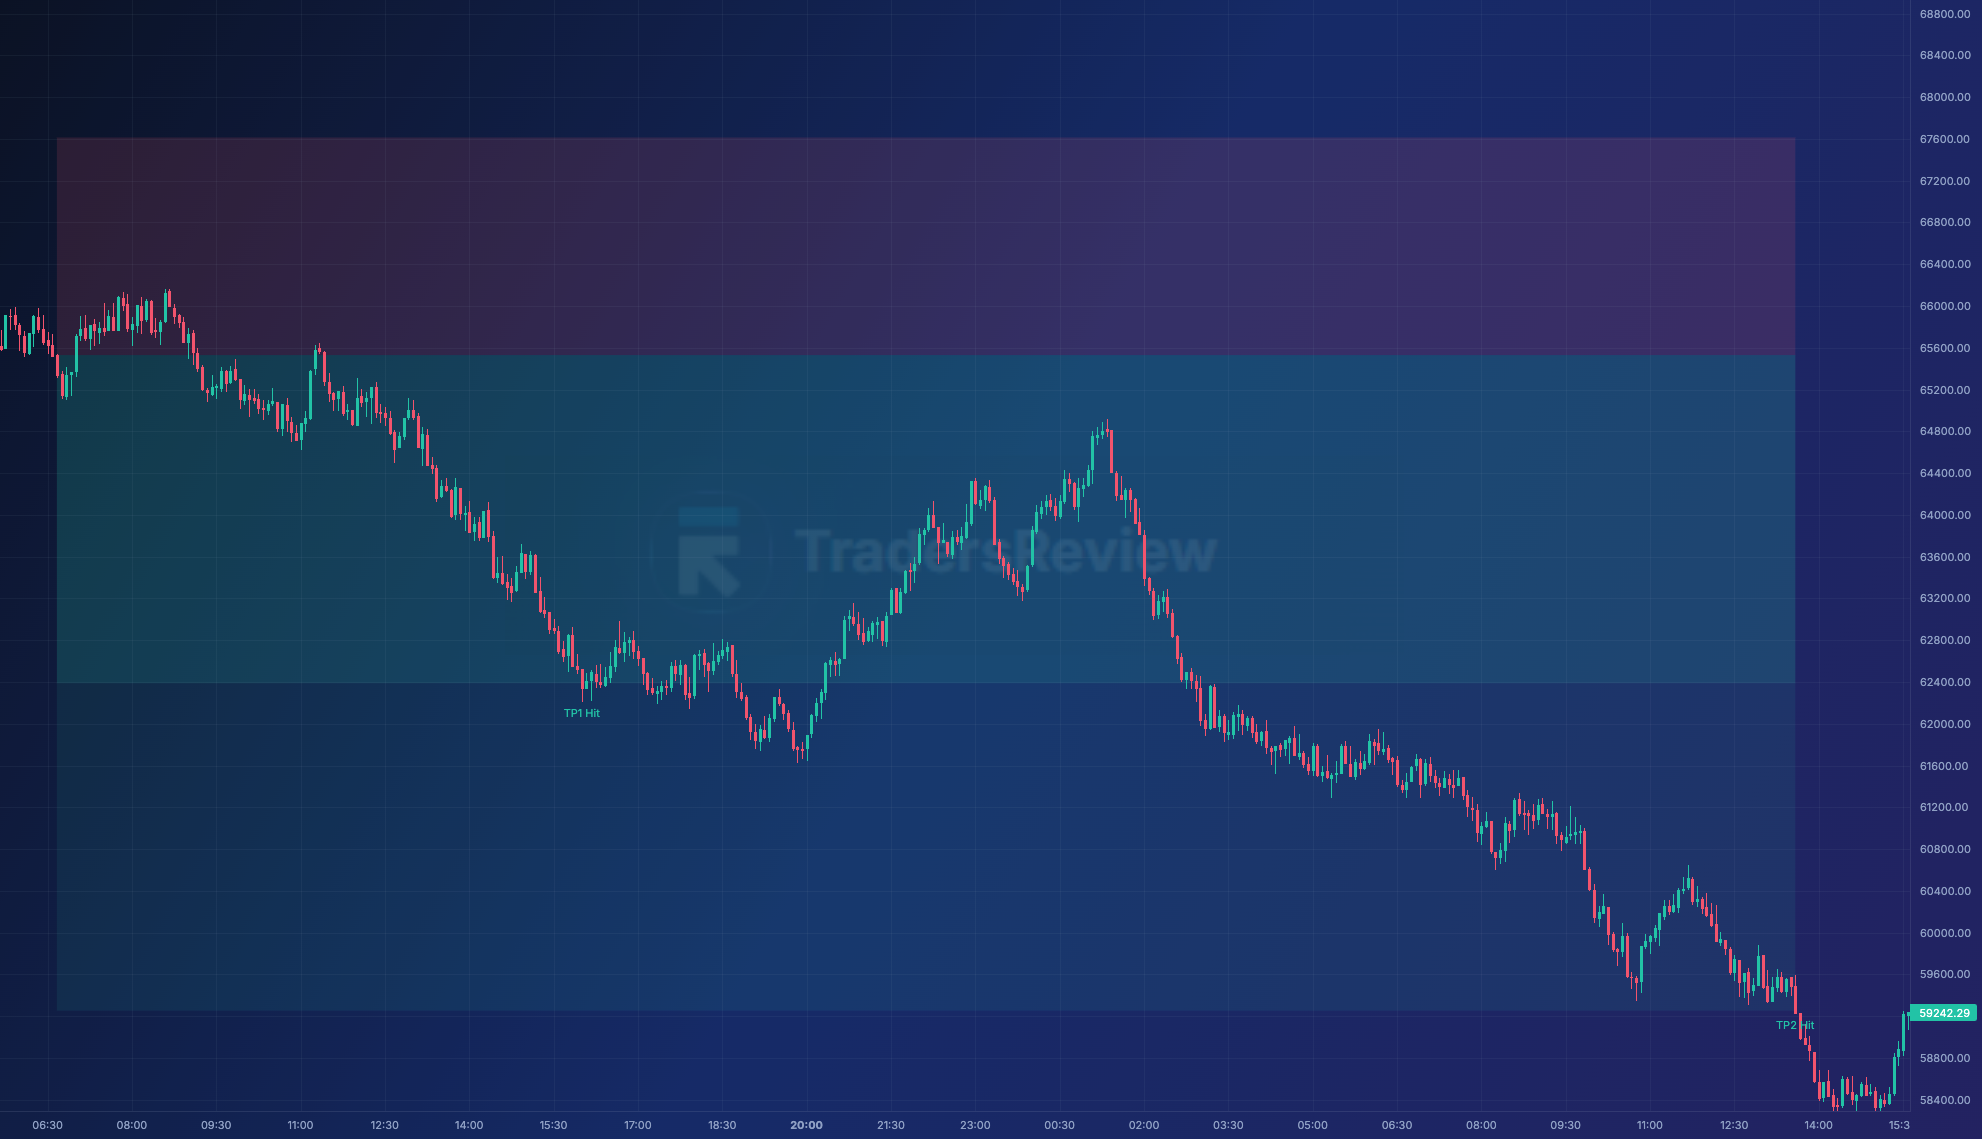This screenshot has width=1982, height=1139.
Task: Click the 64800.00 price axis label
Action: point(1945,431)
